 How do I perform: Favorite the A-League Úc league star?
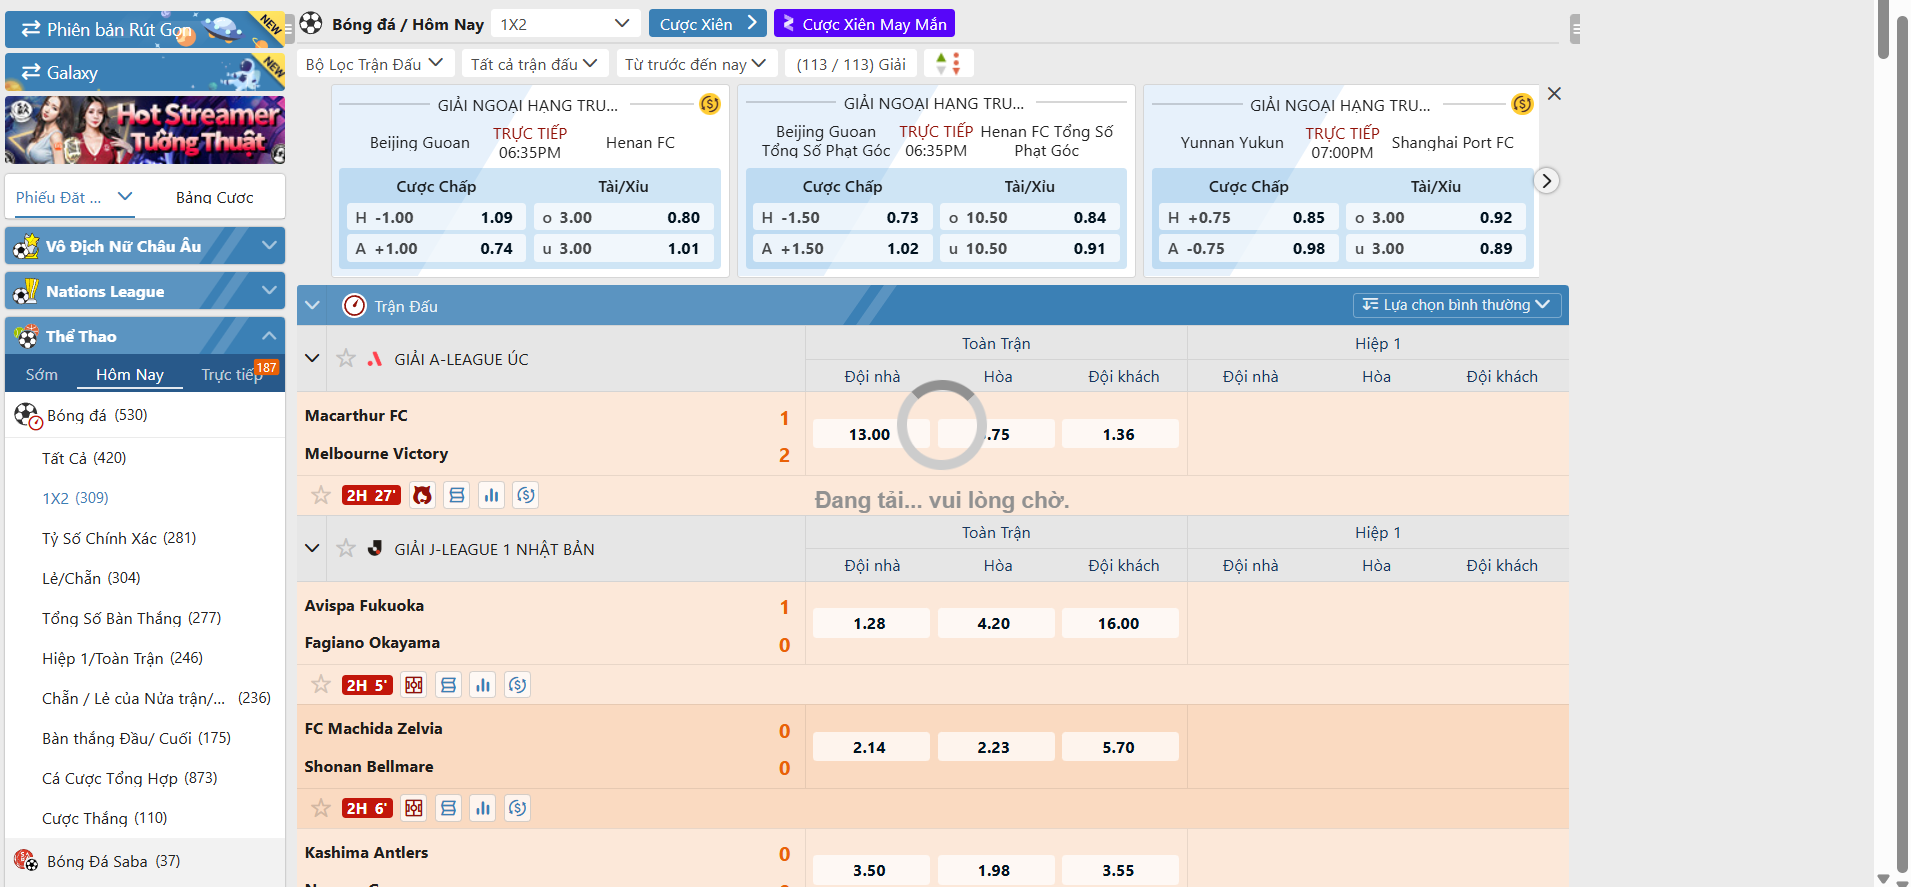346,358
